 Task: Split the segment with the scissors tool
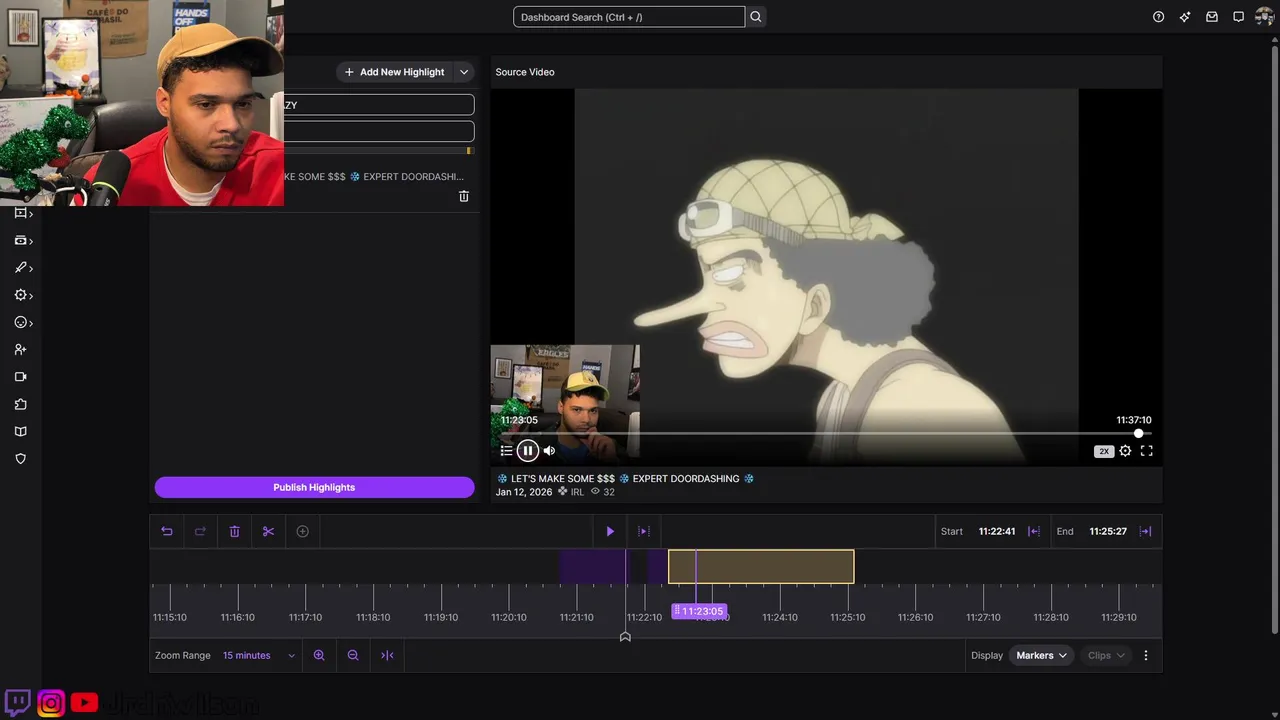(x=268, y=531)
